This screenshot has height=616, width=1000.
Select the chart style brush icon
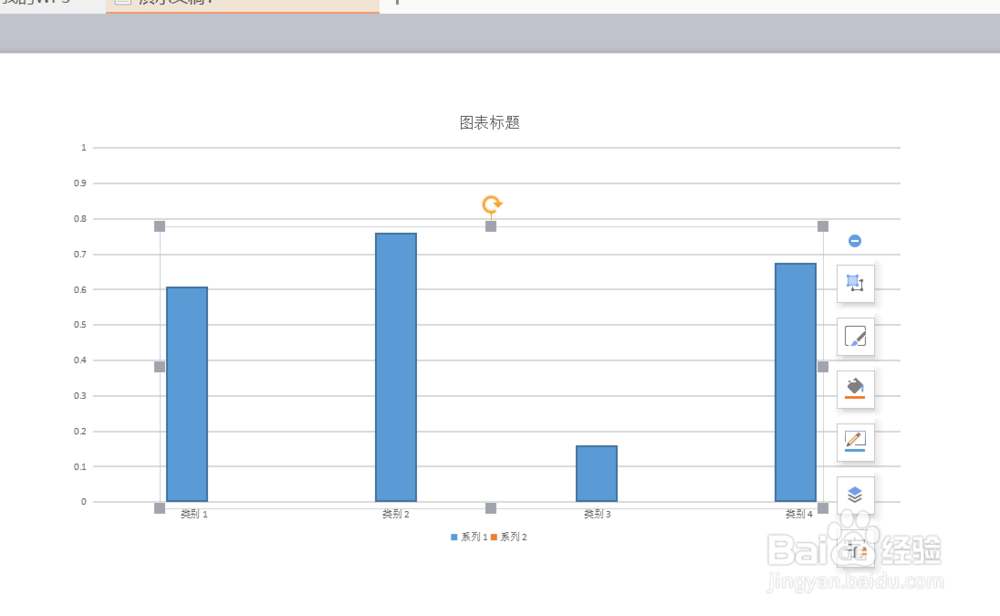coord(855,337)
